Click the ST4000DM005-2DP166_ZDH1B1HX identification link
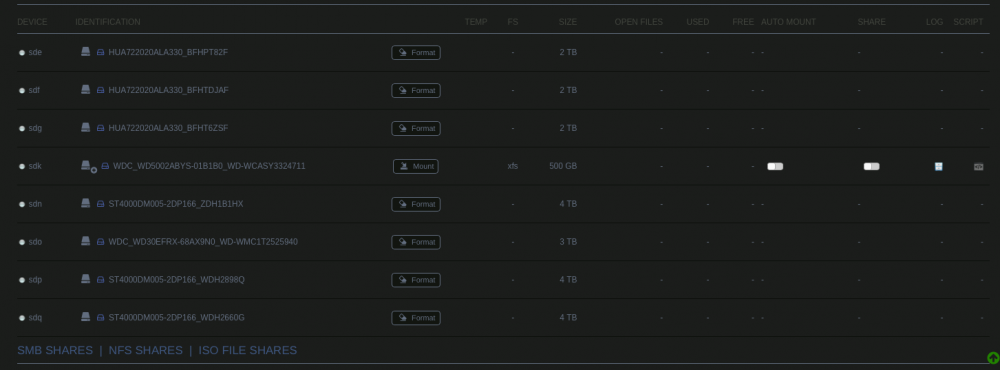 click(176, 204)
